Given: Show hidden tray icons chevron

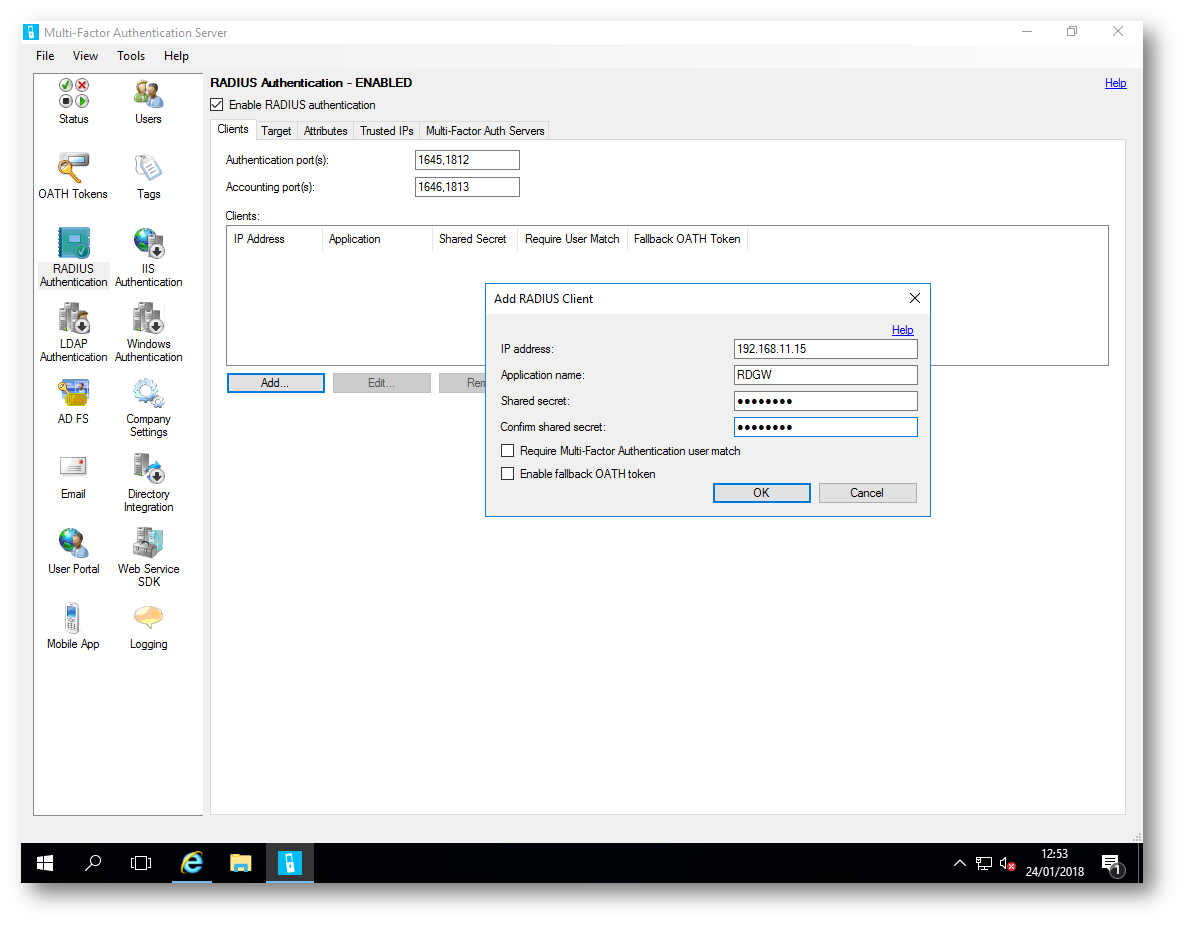Looking at the screenshot, I should pos(960,863).
